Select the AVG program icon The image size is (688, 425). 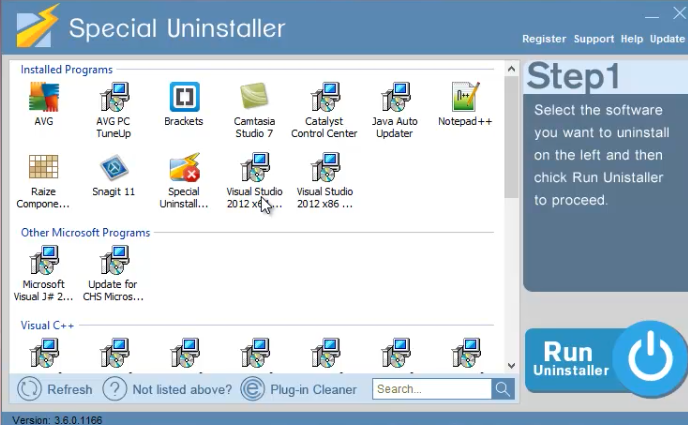point(44,97)
